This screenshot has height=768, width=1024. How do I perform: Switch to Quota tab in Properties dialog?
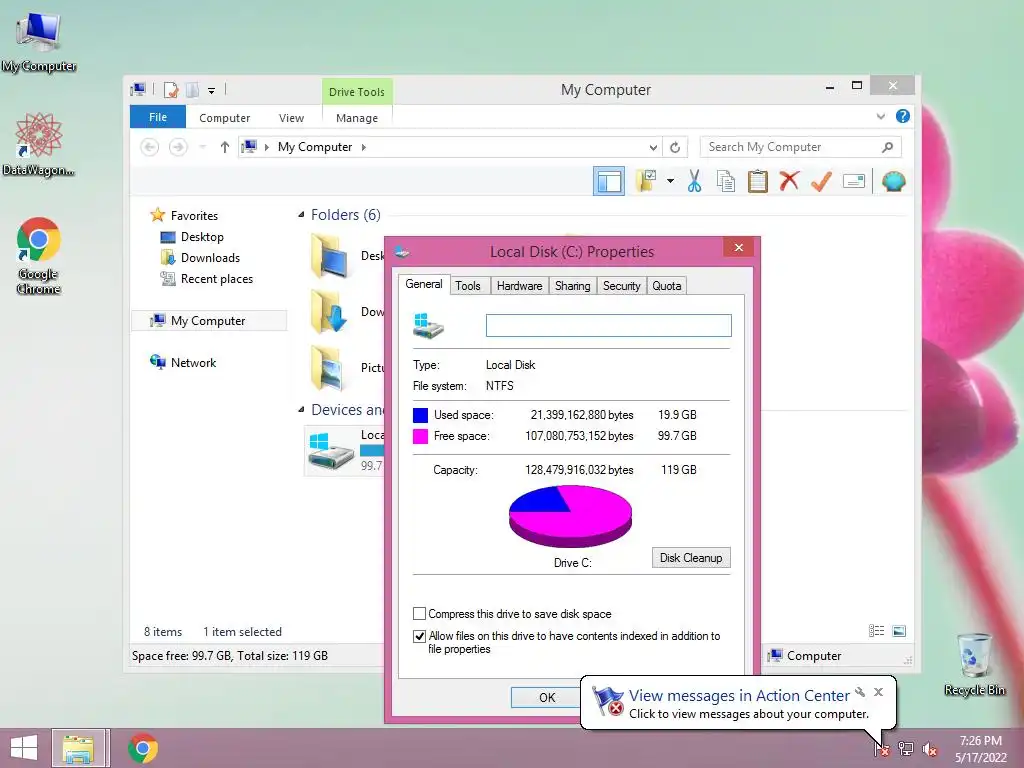(x=666, y=286)
